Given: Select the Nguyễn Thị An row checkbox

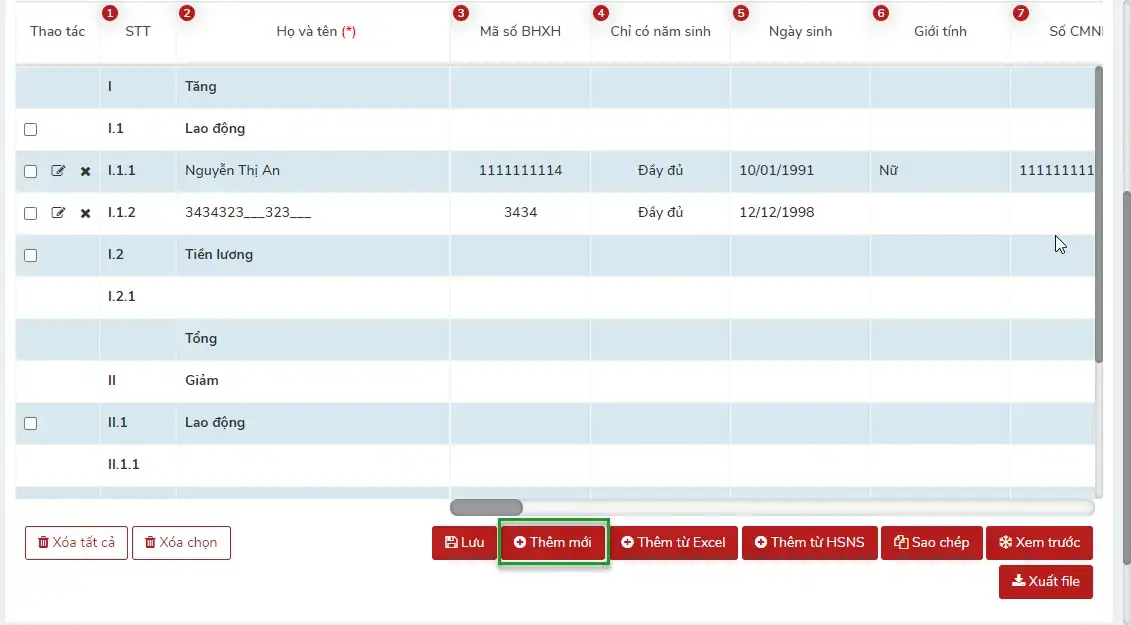Looking at the screenshot, I should 30,171.
